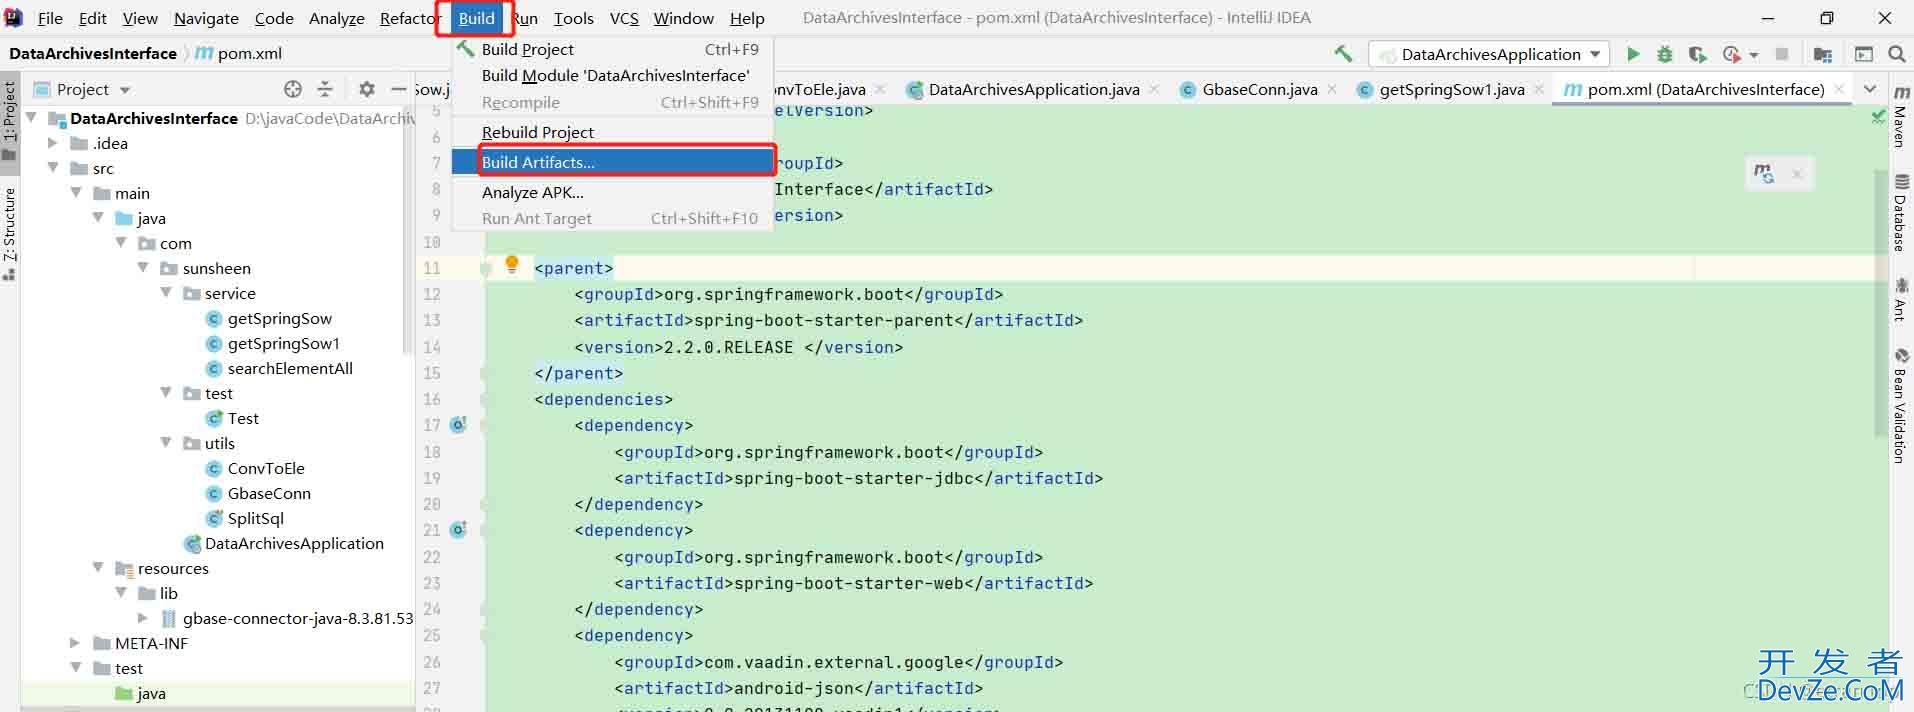Open the Navigate menu
The height and width of the screenshot is (712, 1914).
[x=206, y=18]
